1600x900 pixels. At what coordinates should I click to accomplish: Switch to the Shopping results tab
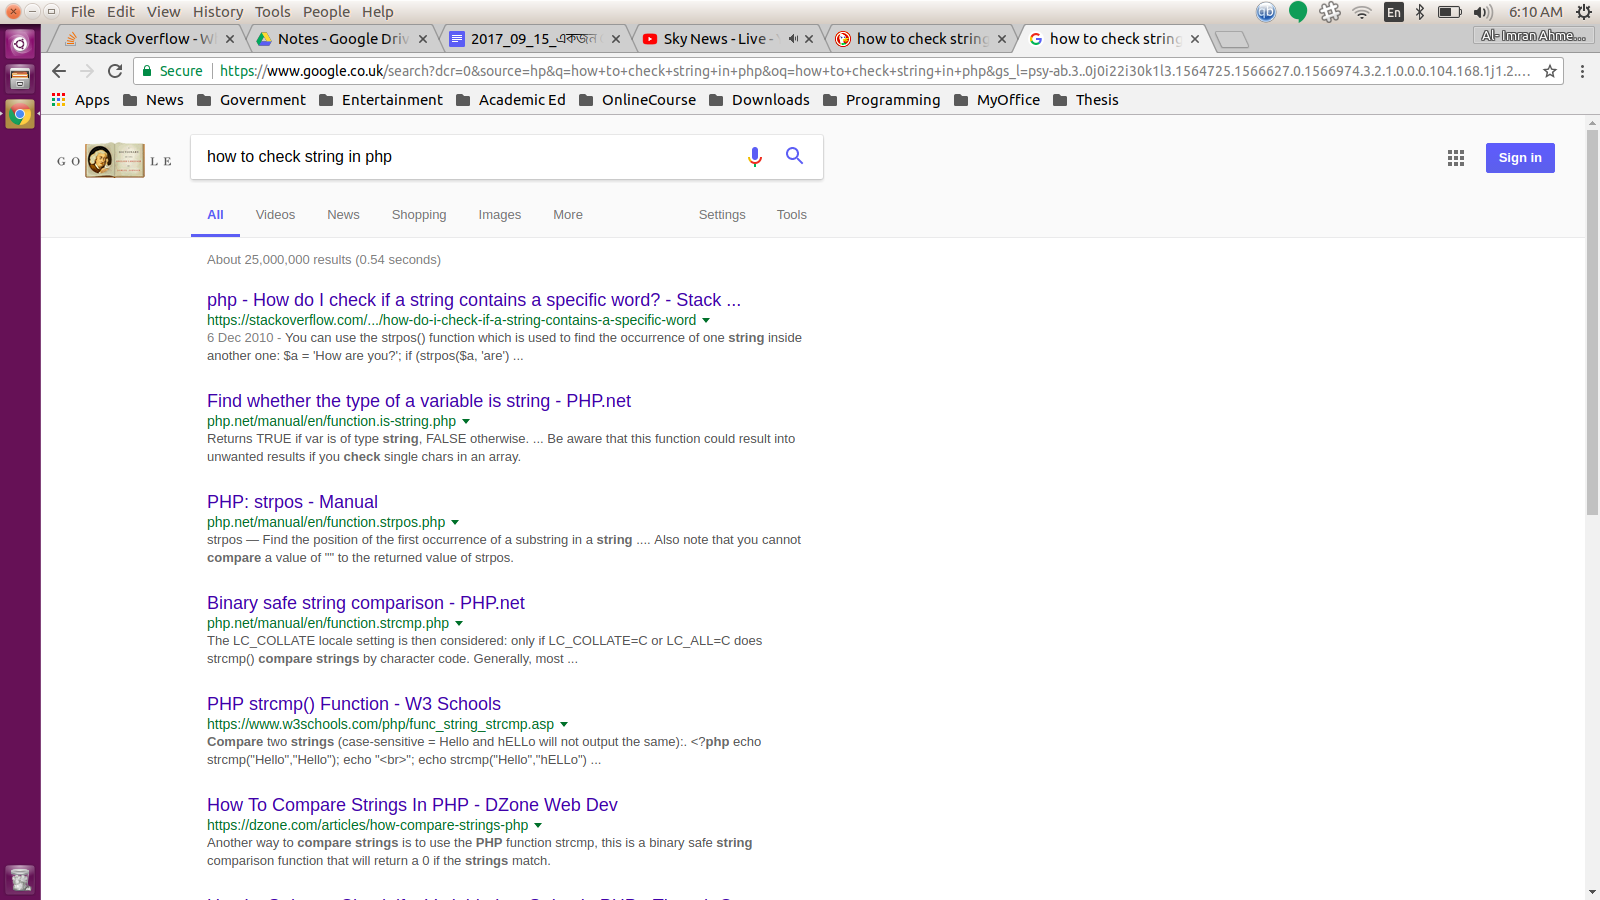coord(419,215)
